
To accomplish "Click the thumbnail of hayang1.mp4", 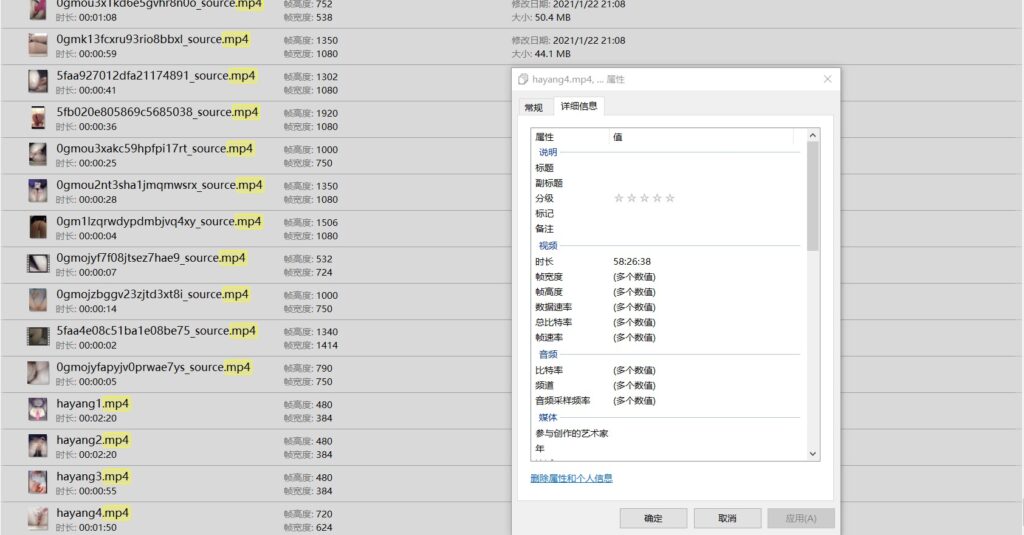I will (x=38, y=409).
